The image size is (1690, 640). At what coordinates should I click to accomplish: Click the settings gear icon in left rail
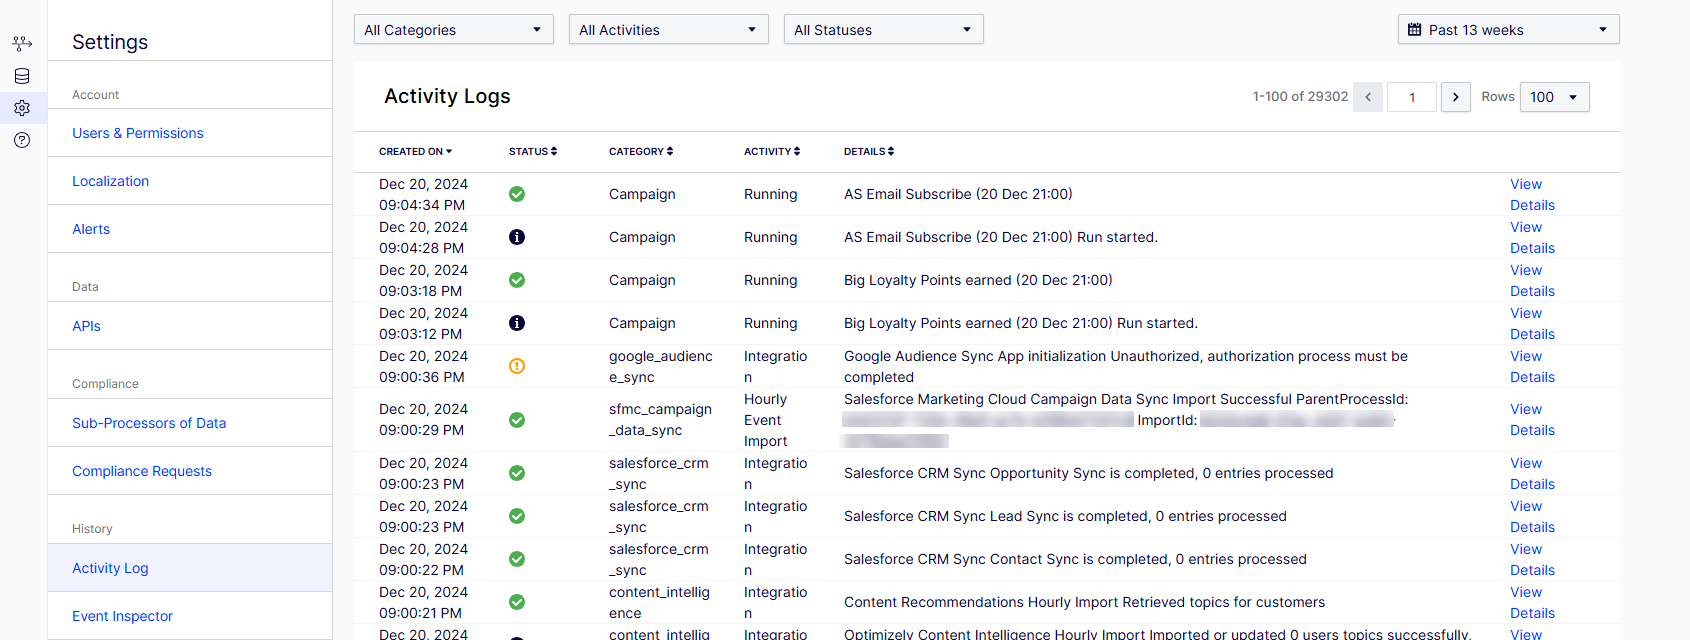tap(22, 108)
